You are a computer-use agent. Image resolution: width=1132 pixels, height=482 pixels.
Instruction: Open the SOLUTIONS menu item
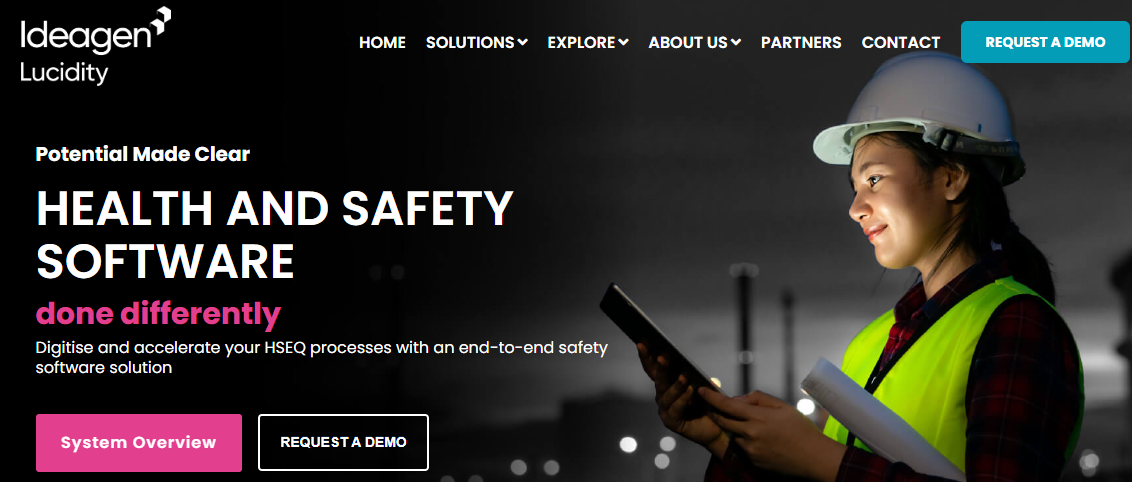470,43
